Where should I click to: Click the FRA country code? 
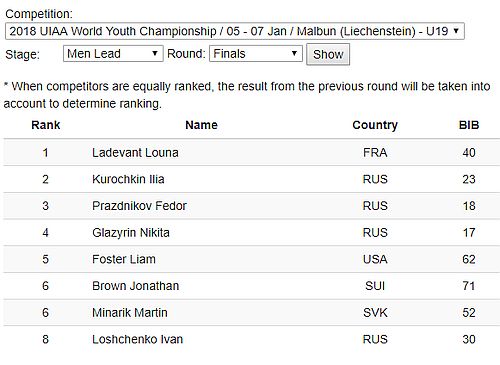click(375, 153)
